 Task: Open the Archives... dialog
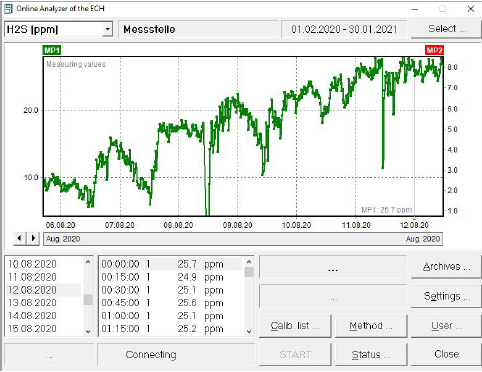click(446, 267)
